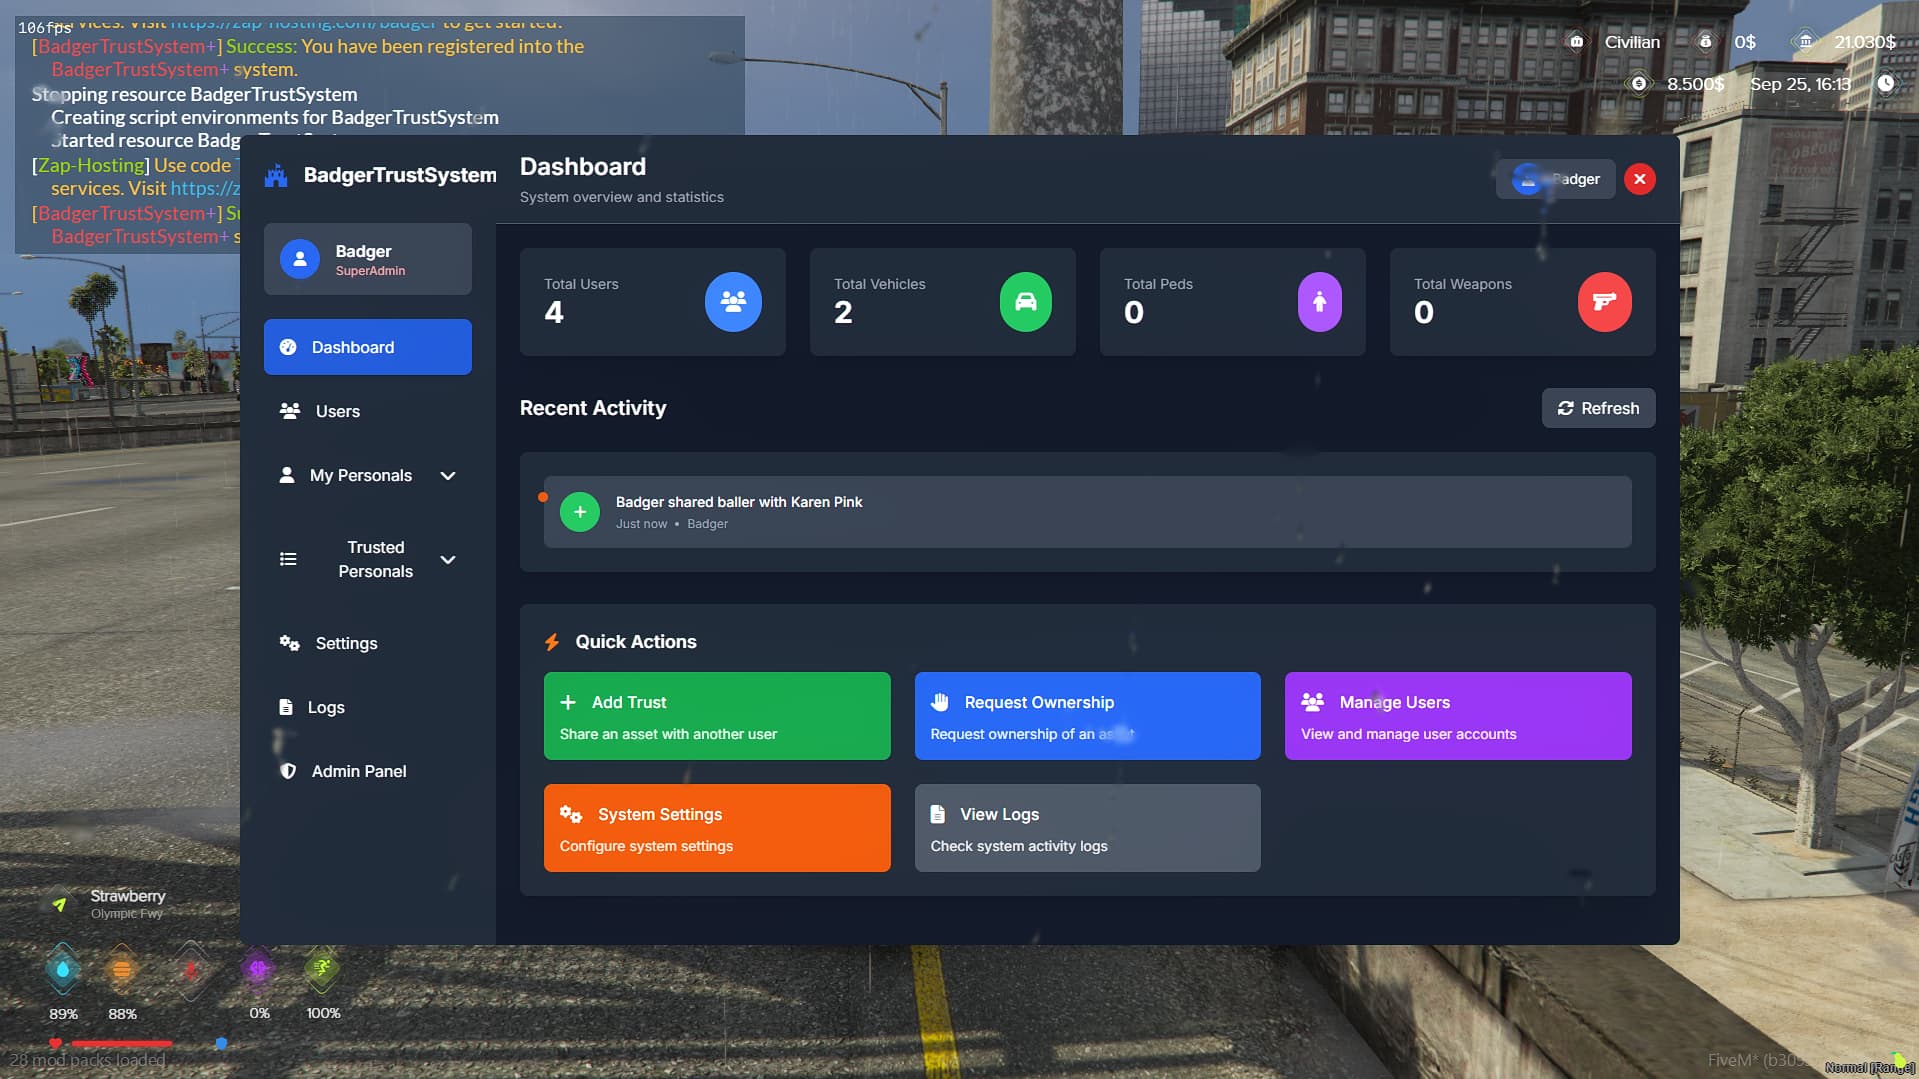Refresh the Recent Activity list
The width and height of the screenshot is (1919, 1079).
tap(1598, 408)
